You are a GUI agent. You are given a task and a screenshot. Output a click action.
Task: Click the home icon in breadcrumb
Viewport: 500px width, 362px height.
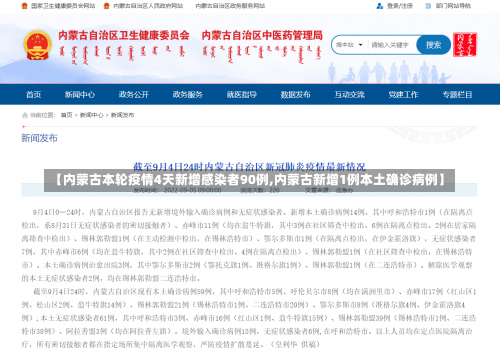pyautogui.click(x=25, y=115)
